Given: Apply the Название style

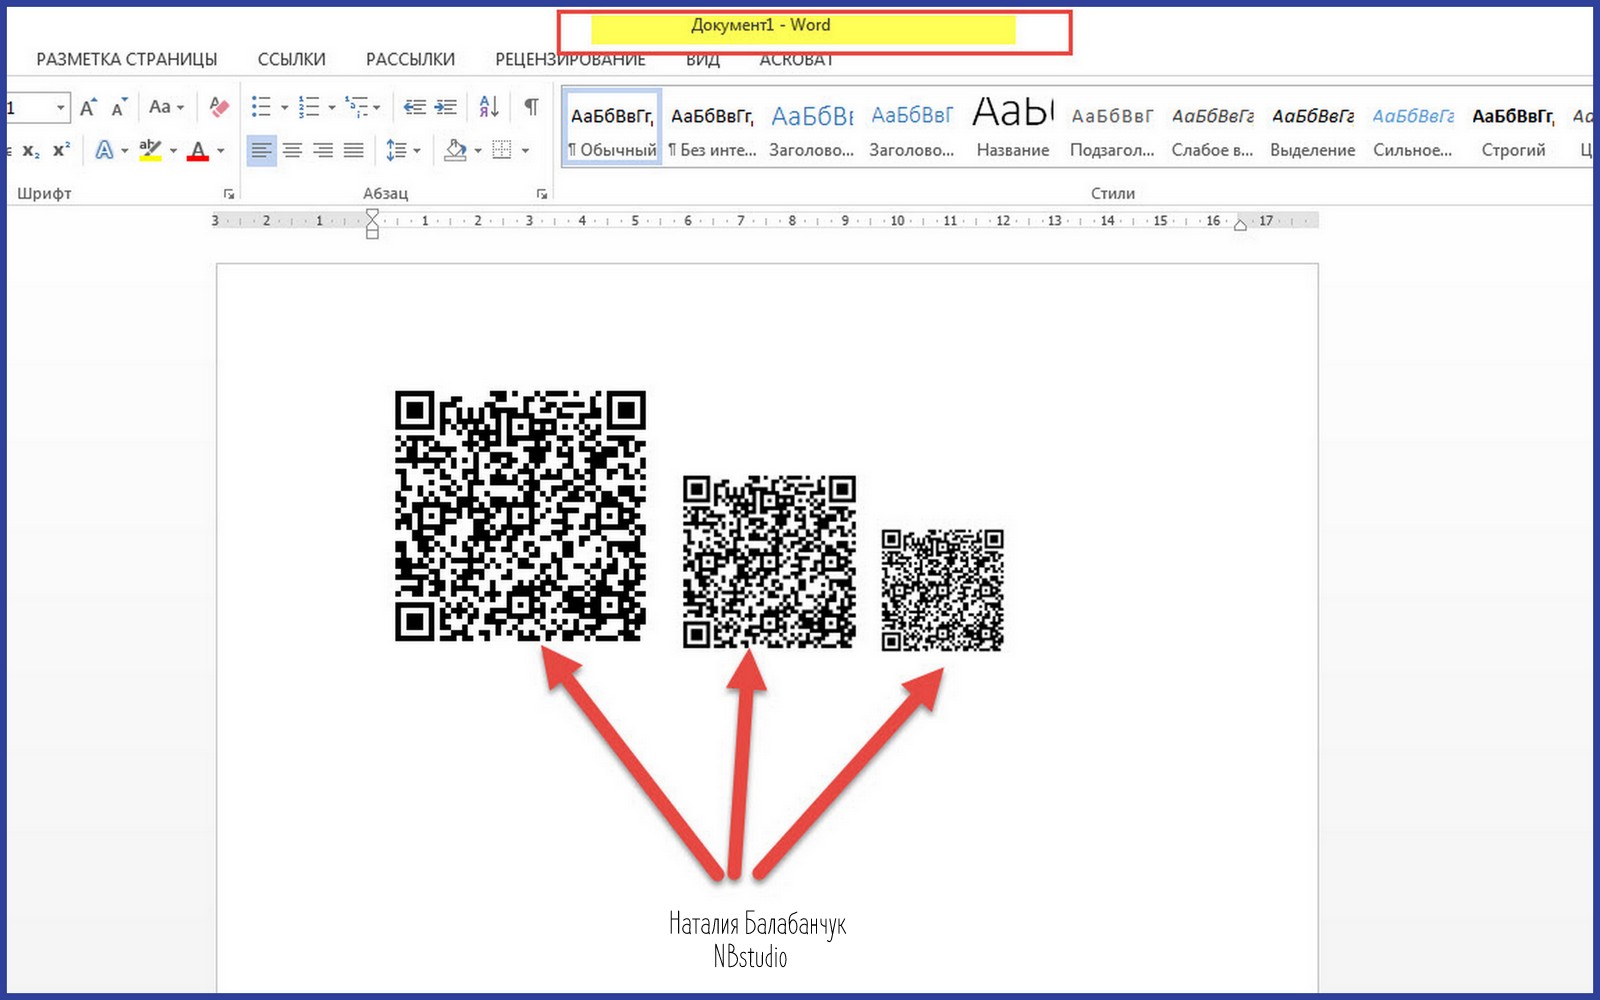Looking at the screenshot, I should [x=1013, y=127].
